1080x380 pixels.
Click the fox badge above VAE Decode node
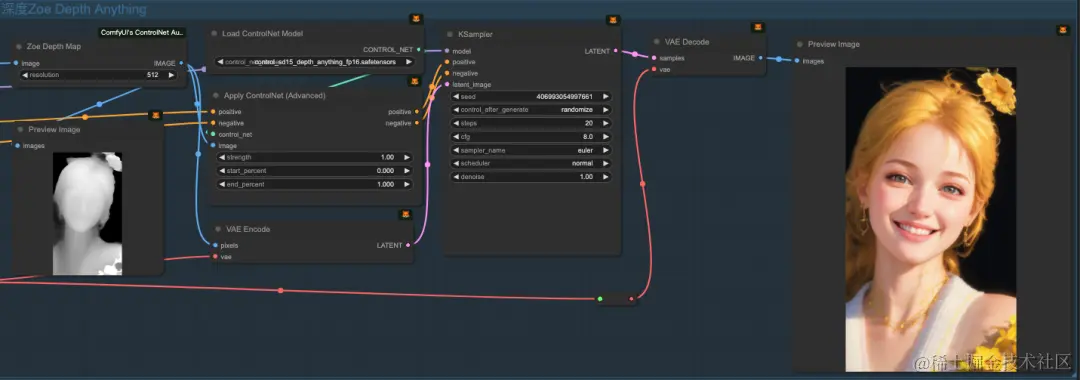pos(758,28)
